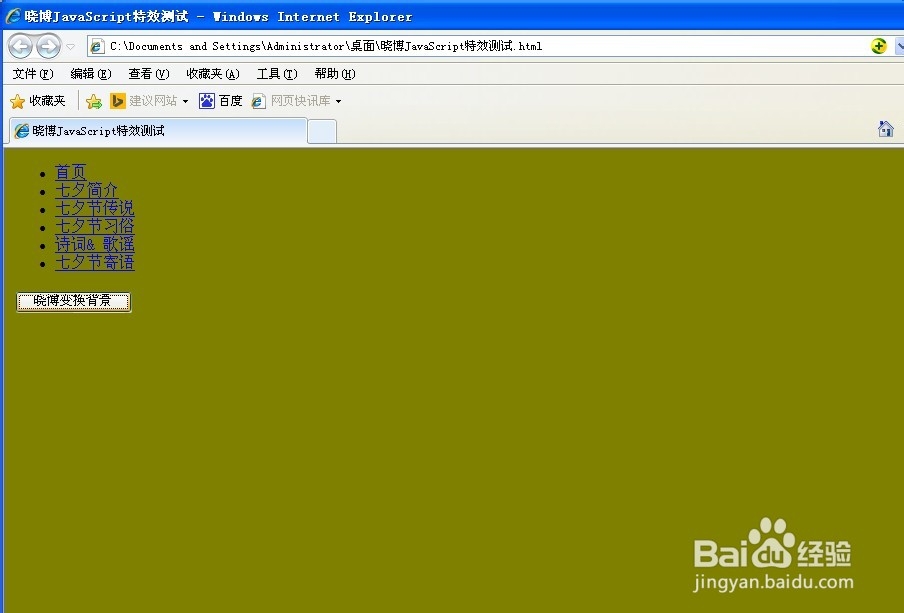Image resolution: width=904 pixels, height=613 pixels.
Task: Open the 工具 menu
Action: pos(276,73)
